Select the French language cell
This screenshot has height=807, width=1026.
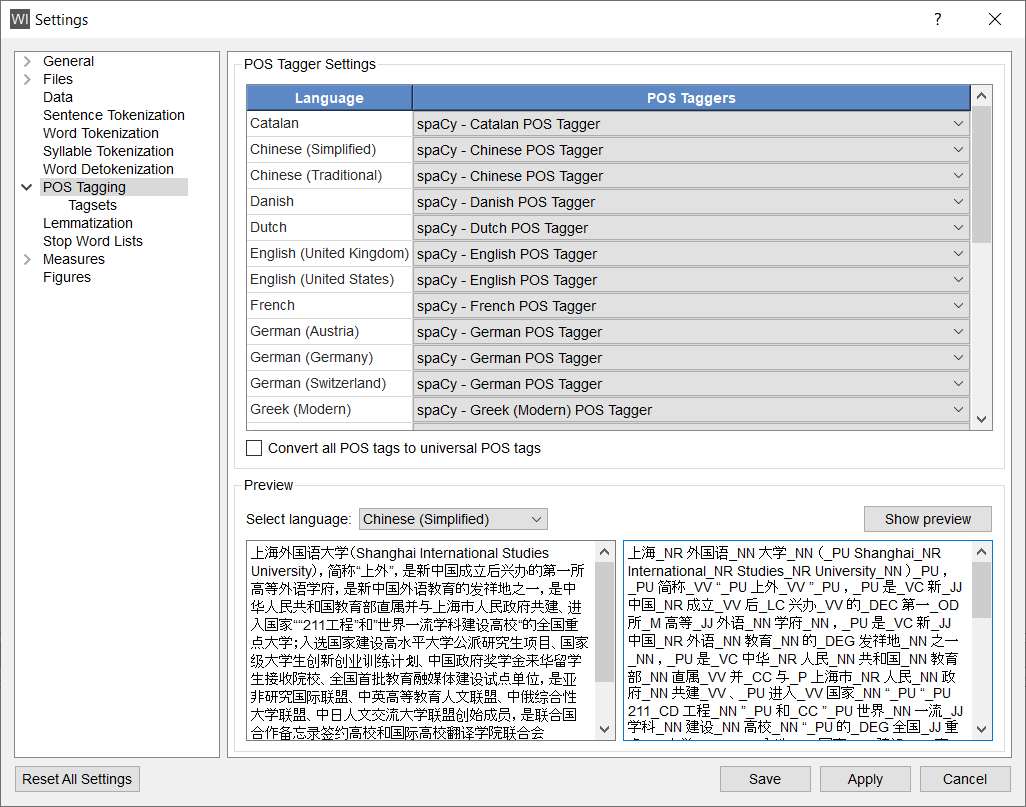point(329,306)
